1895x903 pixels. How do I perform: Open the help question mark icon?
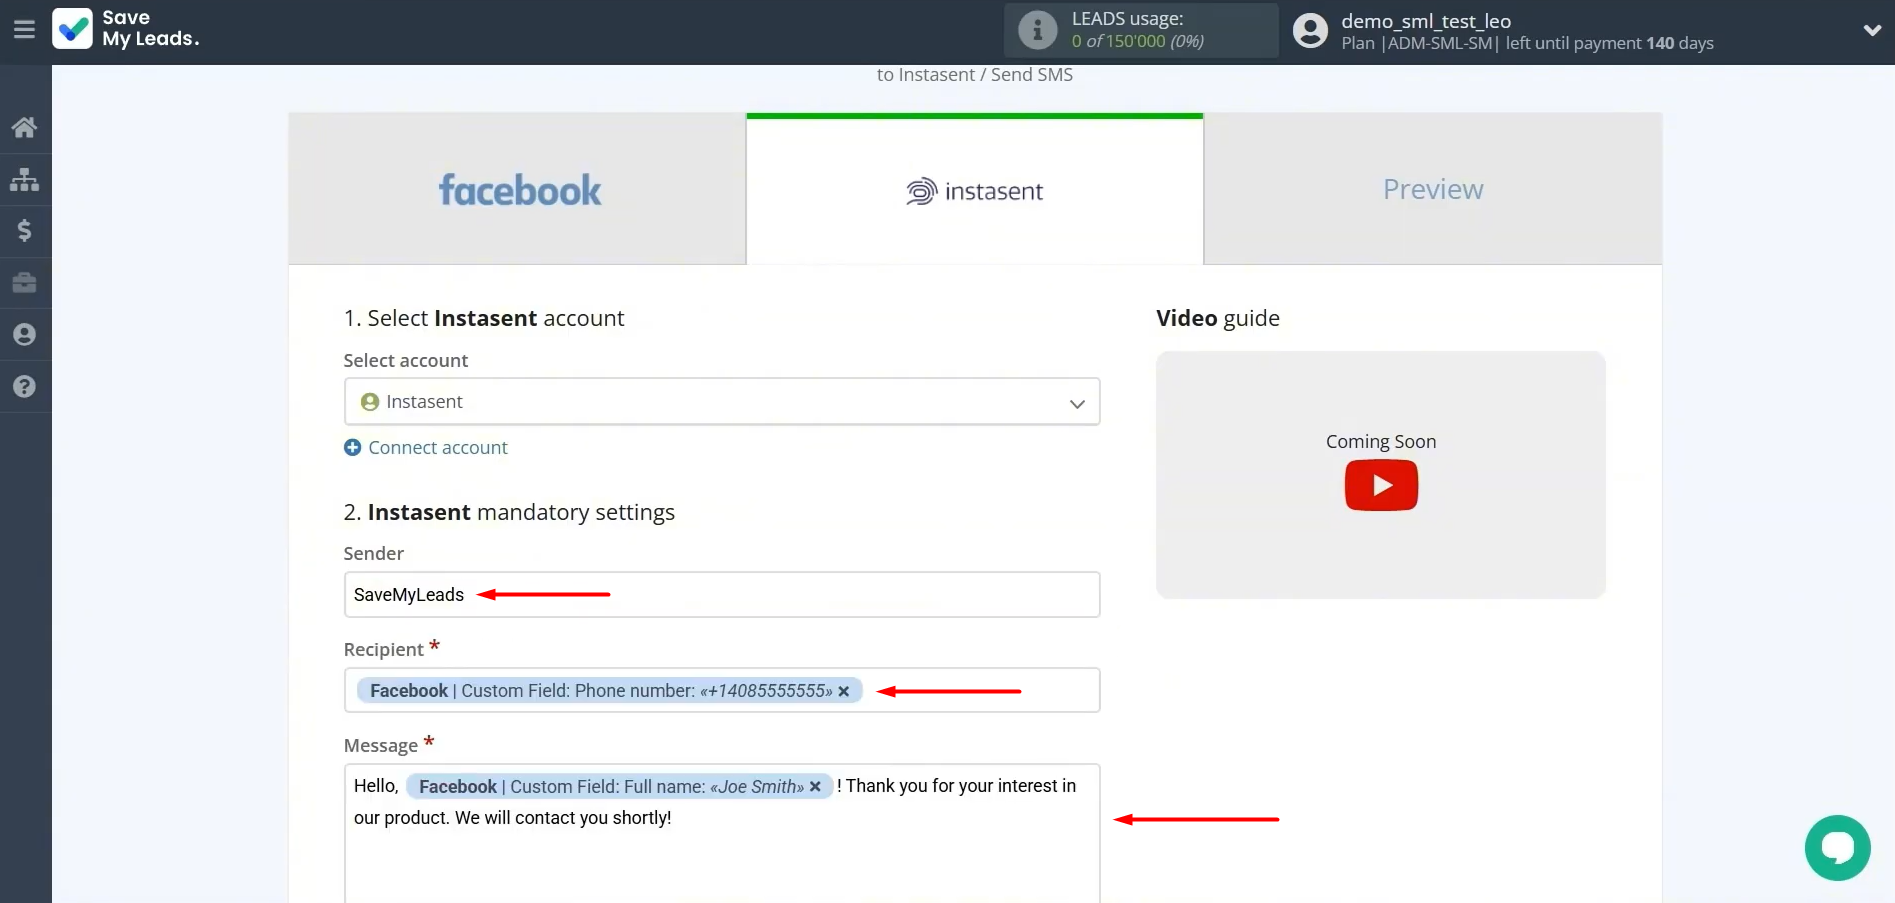[x=25, y=387]
